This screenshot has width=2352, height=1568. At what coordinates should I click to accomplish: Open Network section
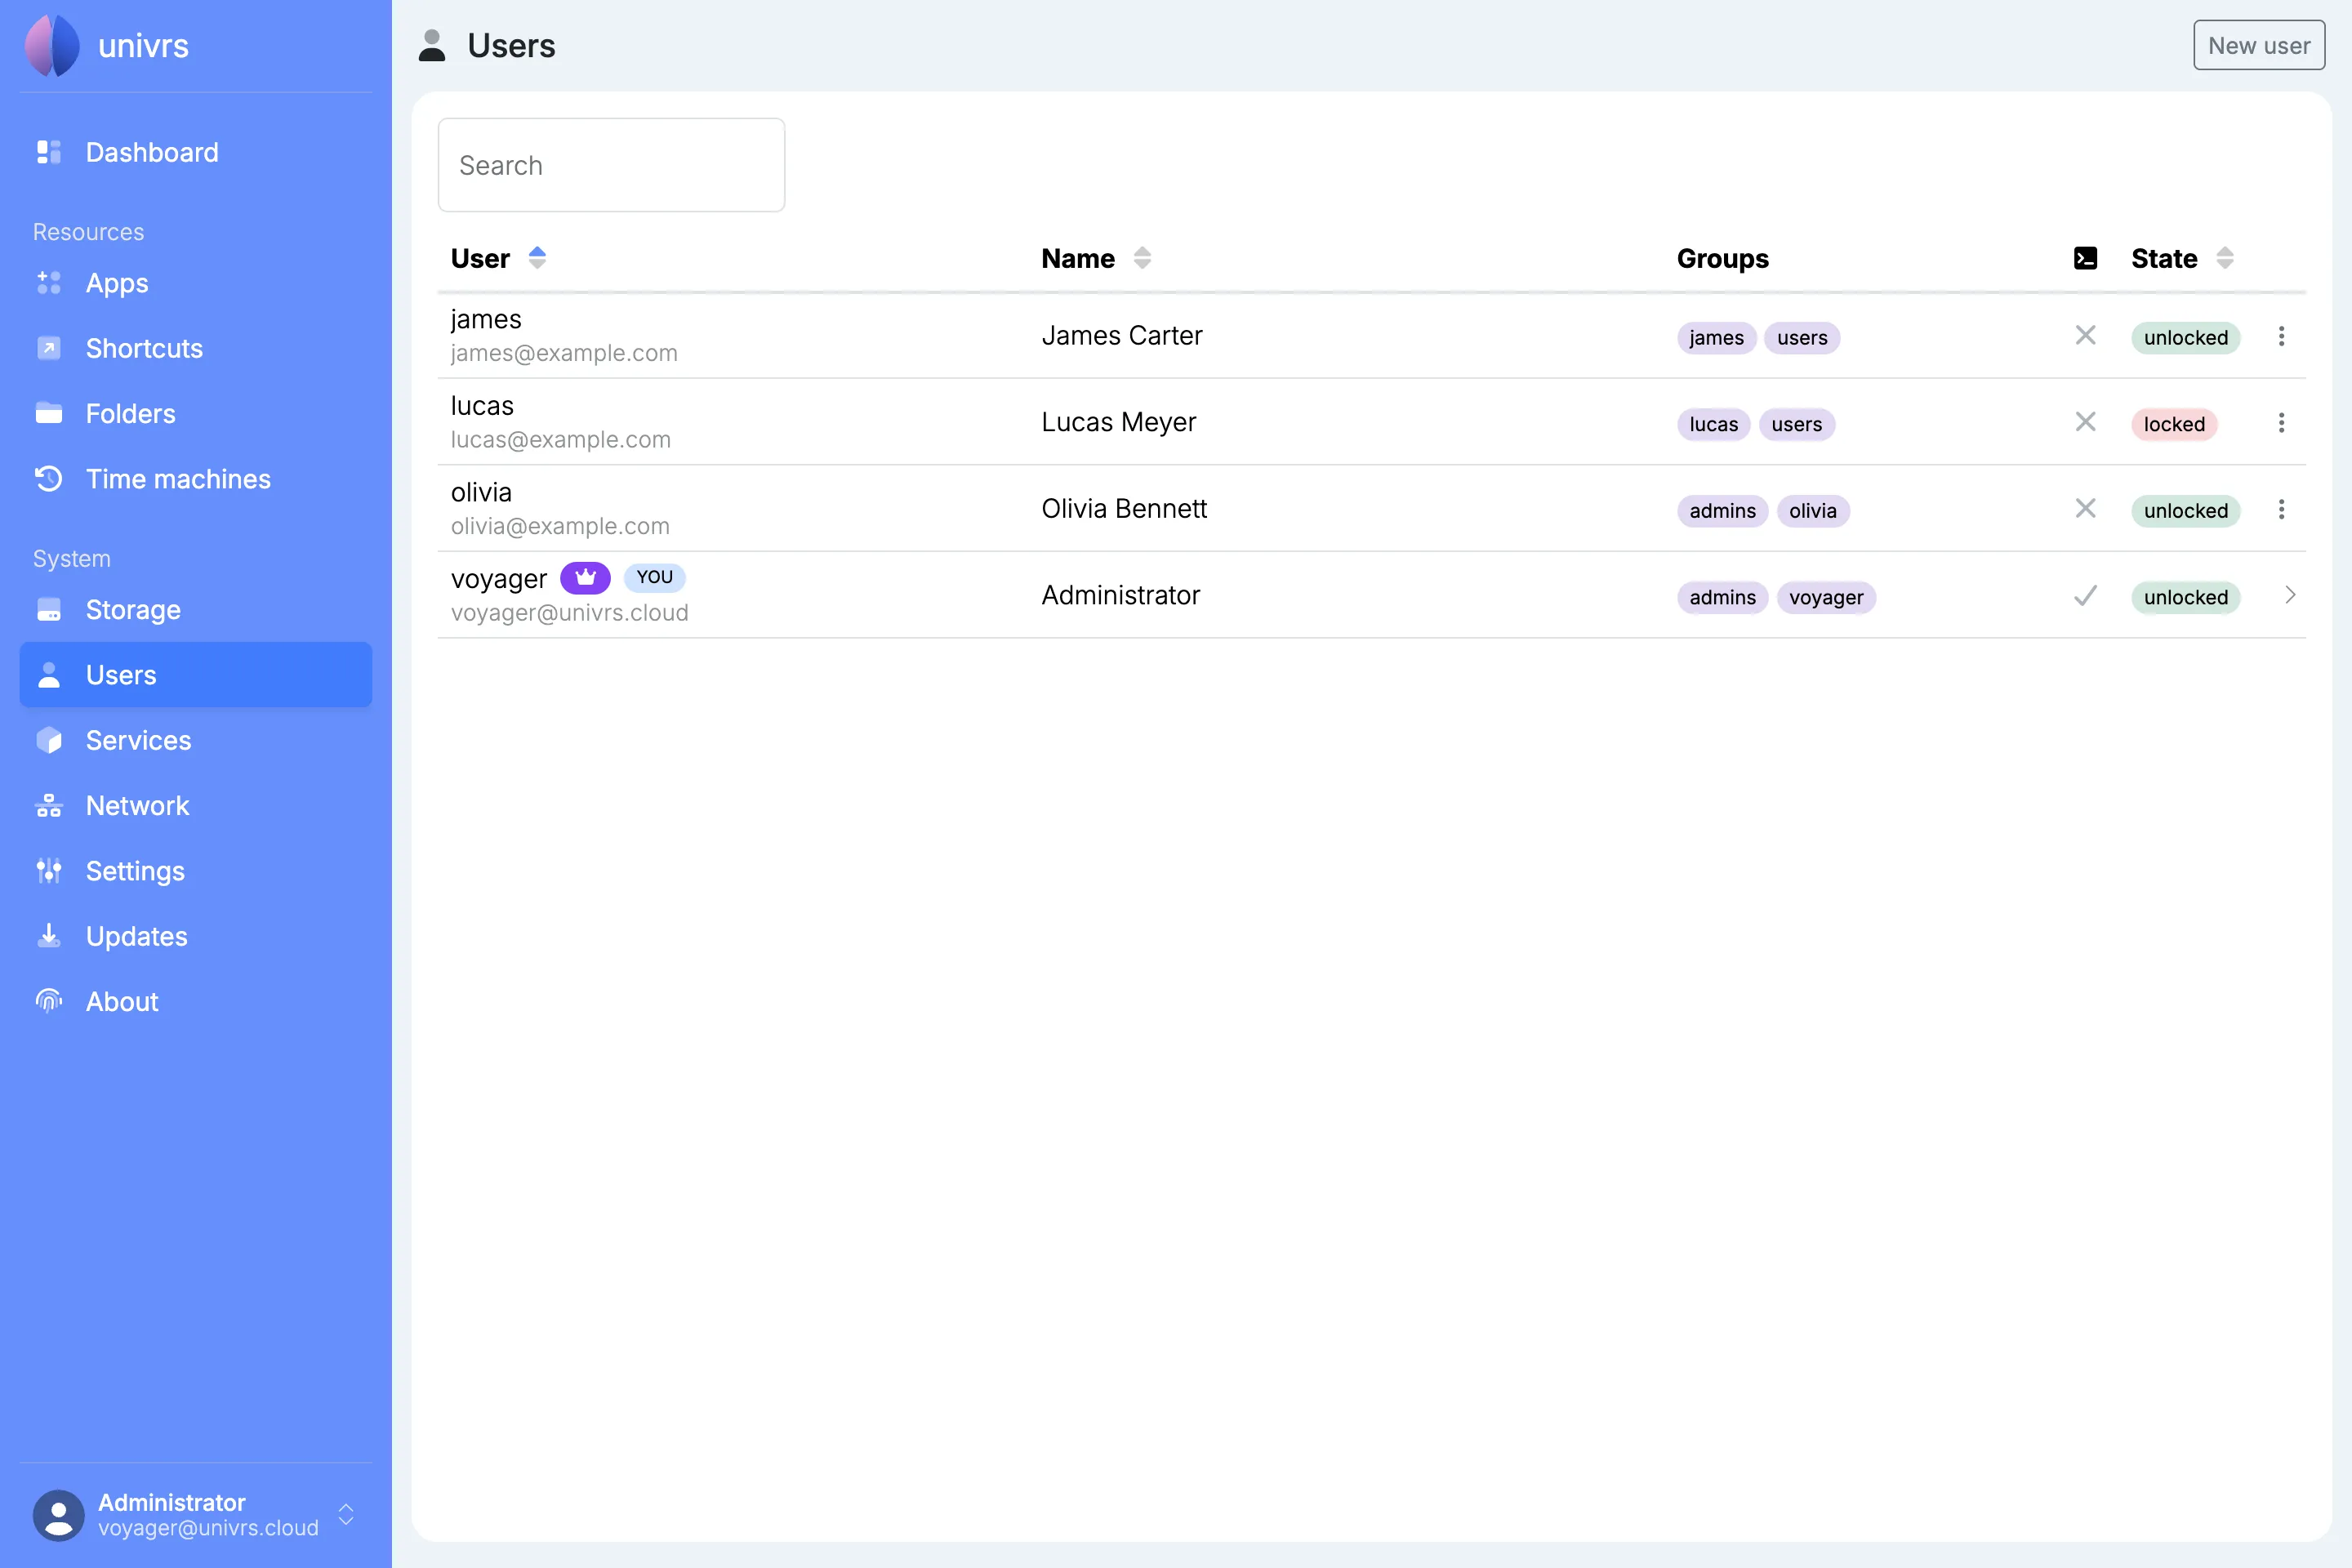196,805
